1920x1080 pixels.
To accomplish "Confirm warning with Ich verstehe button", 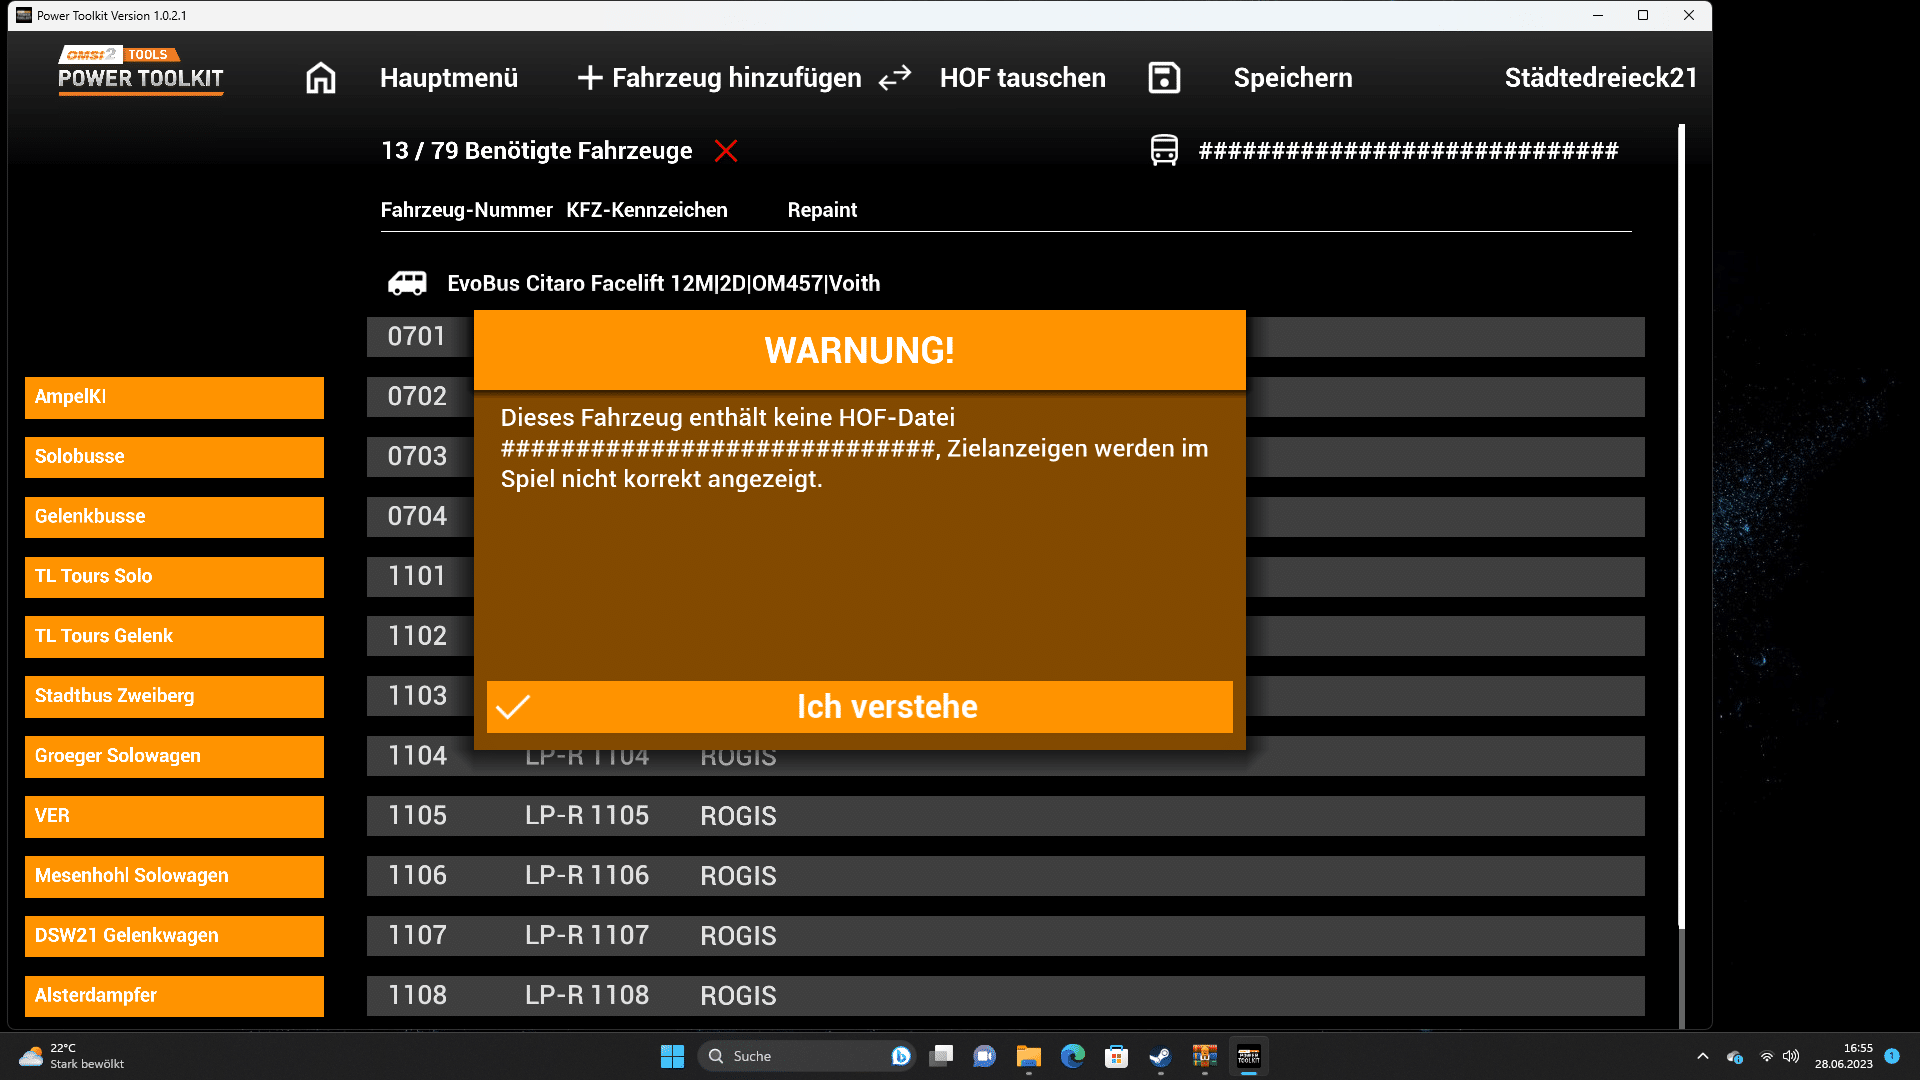I will coord(886,707).
